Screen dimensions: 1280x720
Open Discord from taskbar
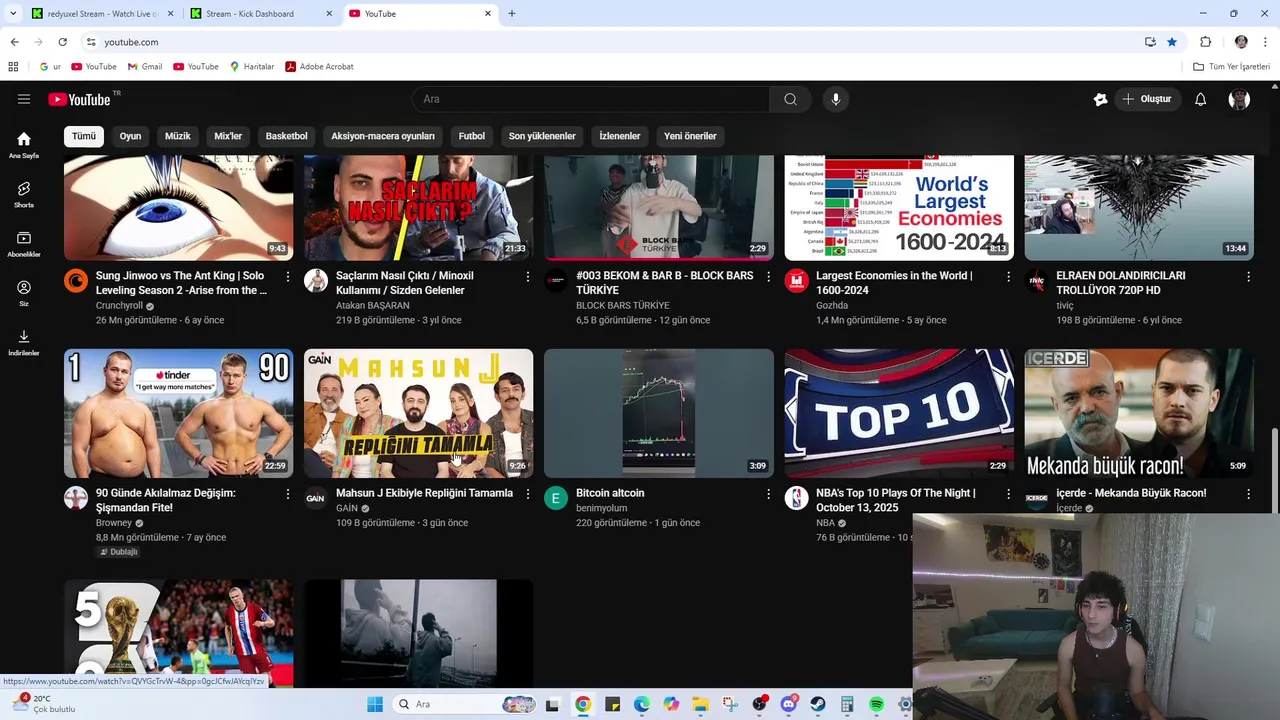click(789, 704)
